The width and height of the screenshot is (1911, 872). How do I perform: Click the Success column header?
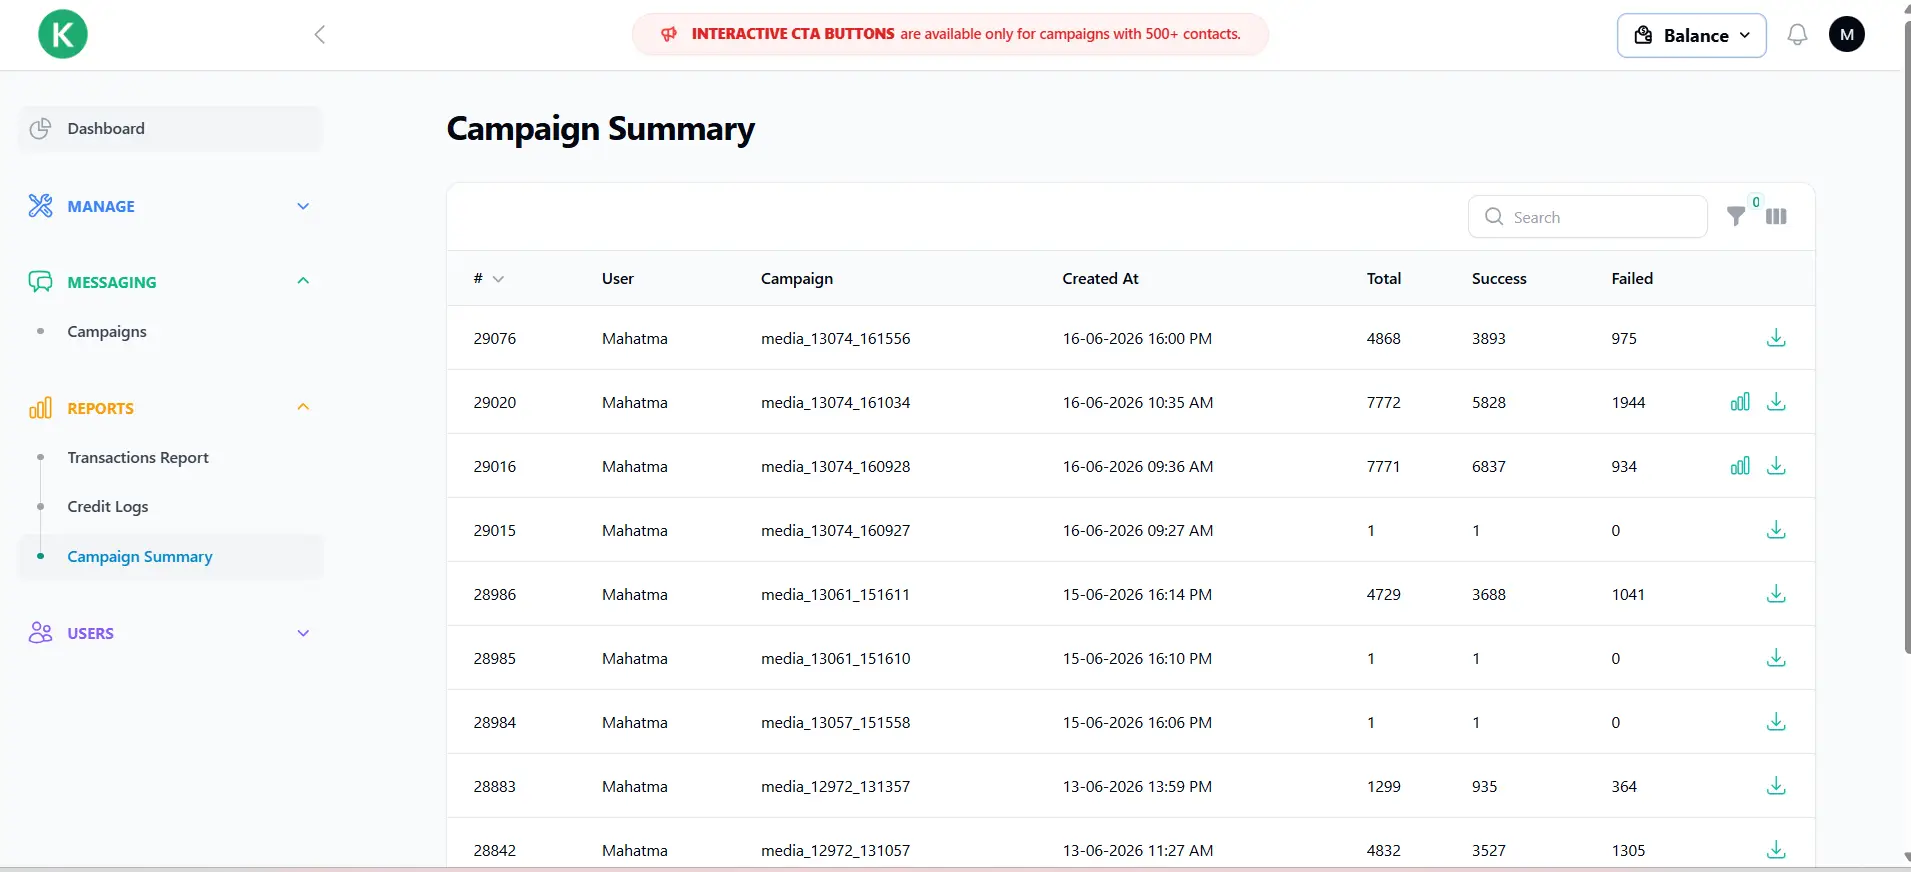pyautogui.click(x=1499, y=279)
